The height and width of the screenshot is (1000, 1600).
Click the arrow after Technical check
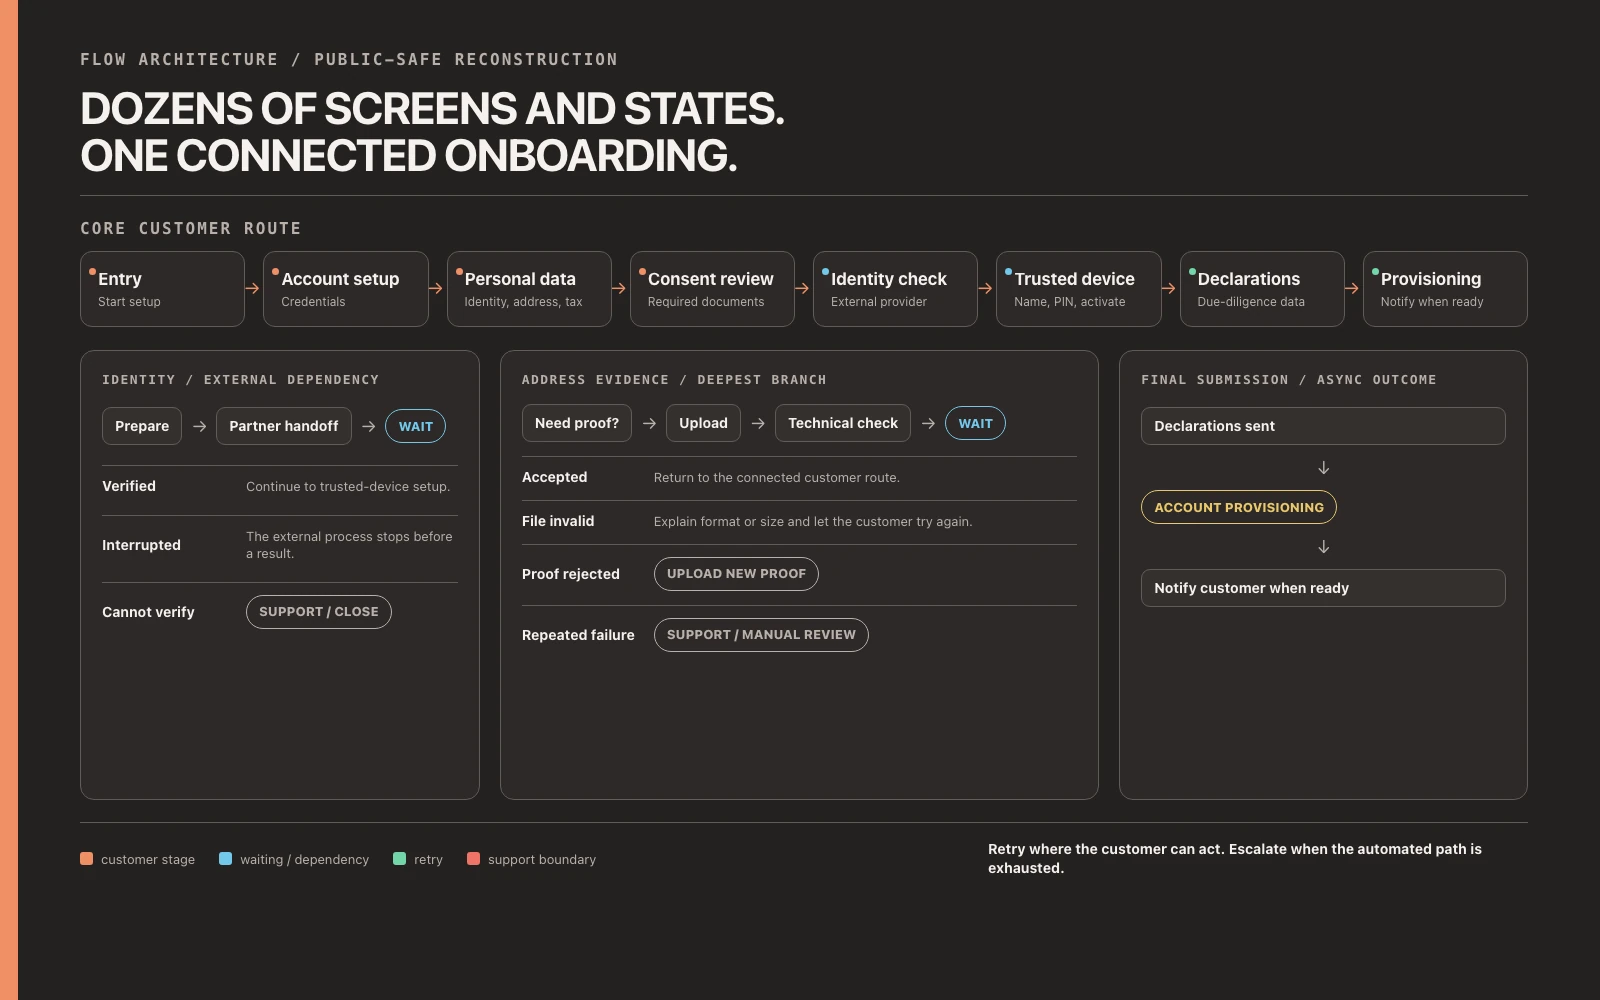click(928, 423)
